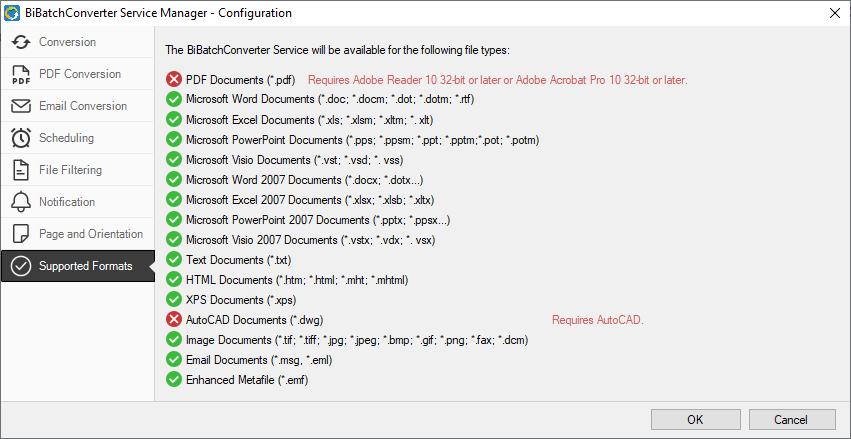Screen dimensions: 851x439
Task: Click the Scheduling alarm clock icon
Action: click(21, 138)
